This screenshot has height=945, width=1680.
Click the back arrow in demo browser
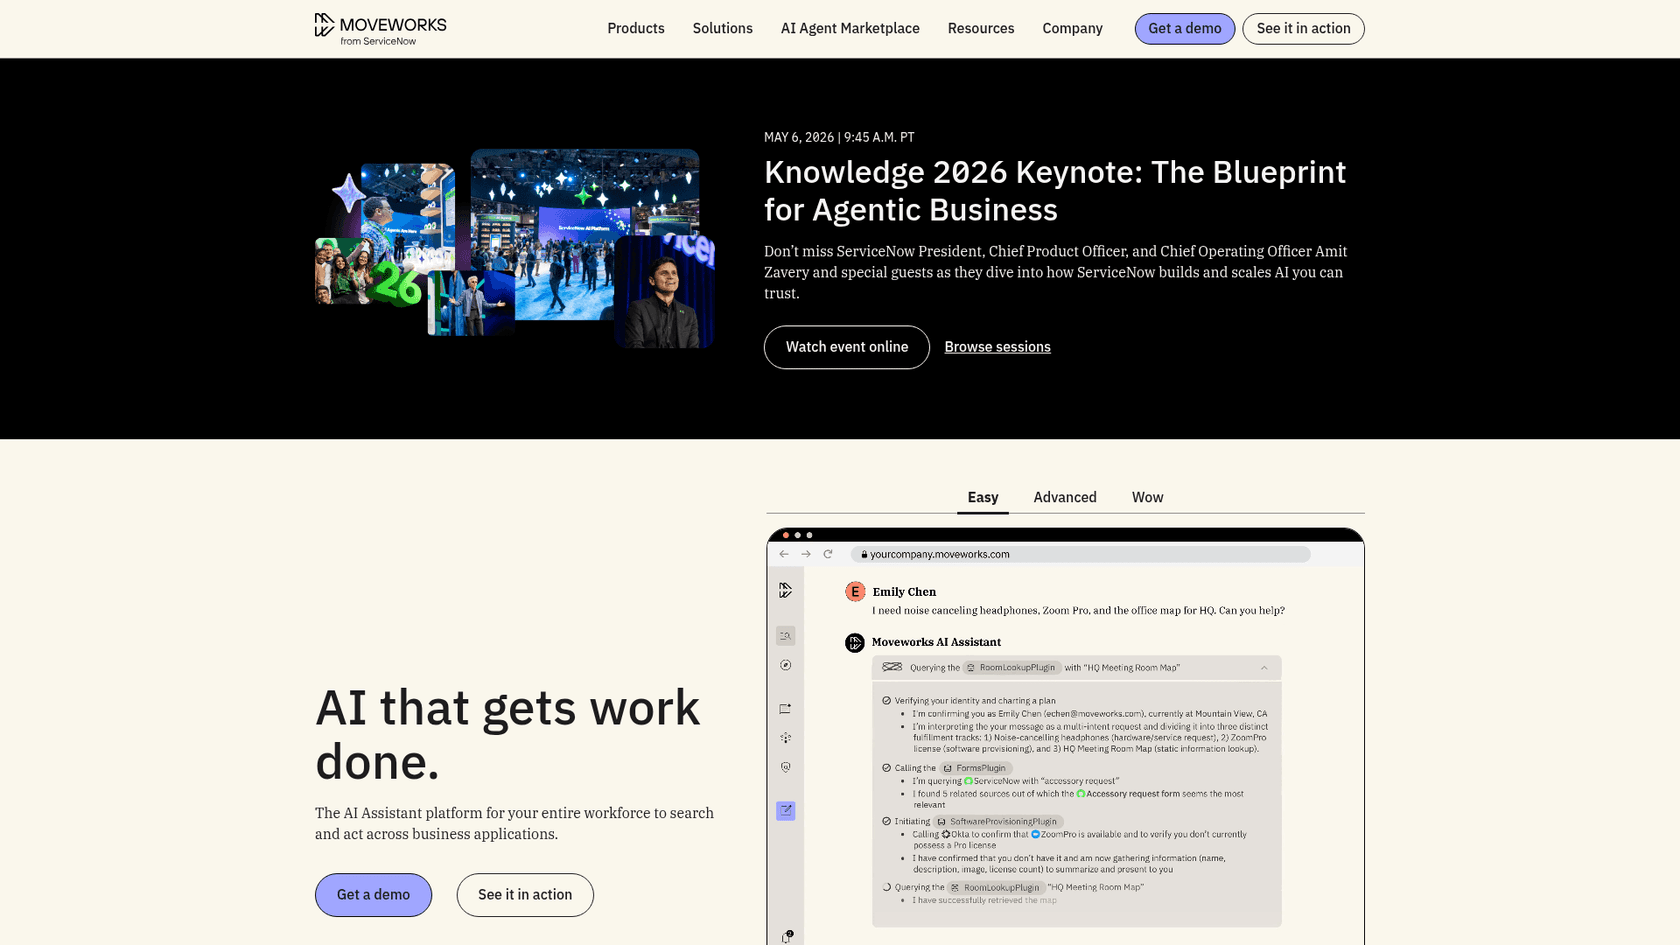pos(784,554)
